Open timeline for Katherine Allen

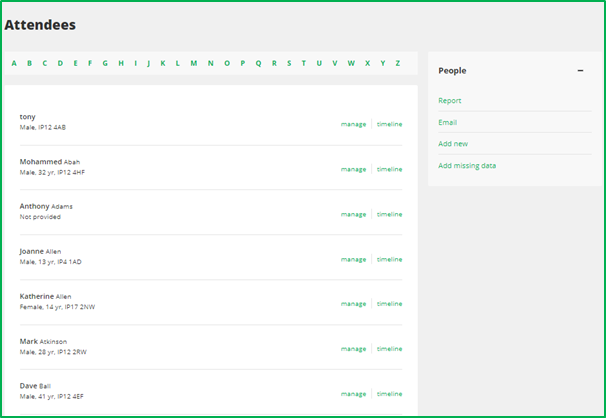tap(390, 304)
